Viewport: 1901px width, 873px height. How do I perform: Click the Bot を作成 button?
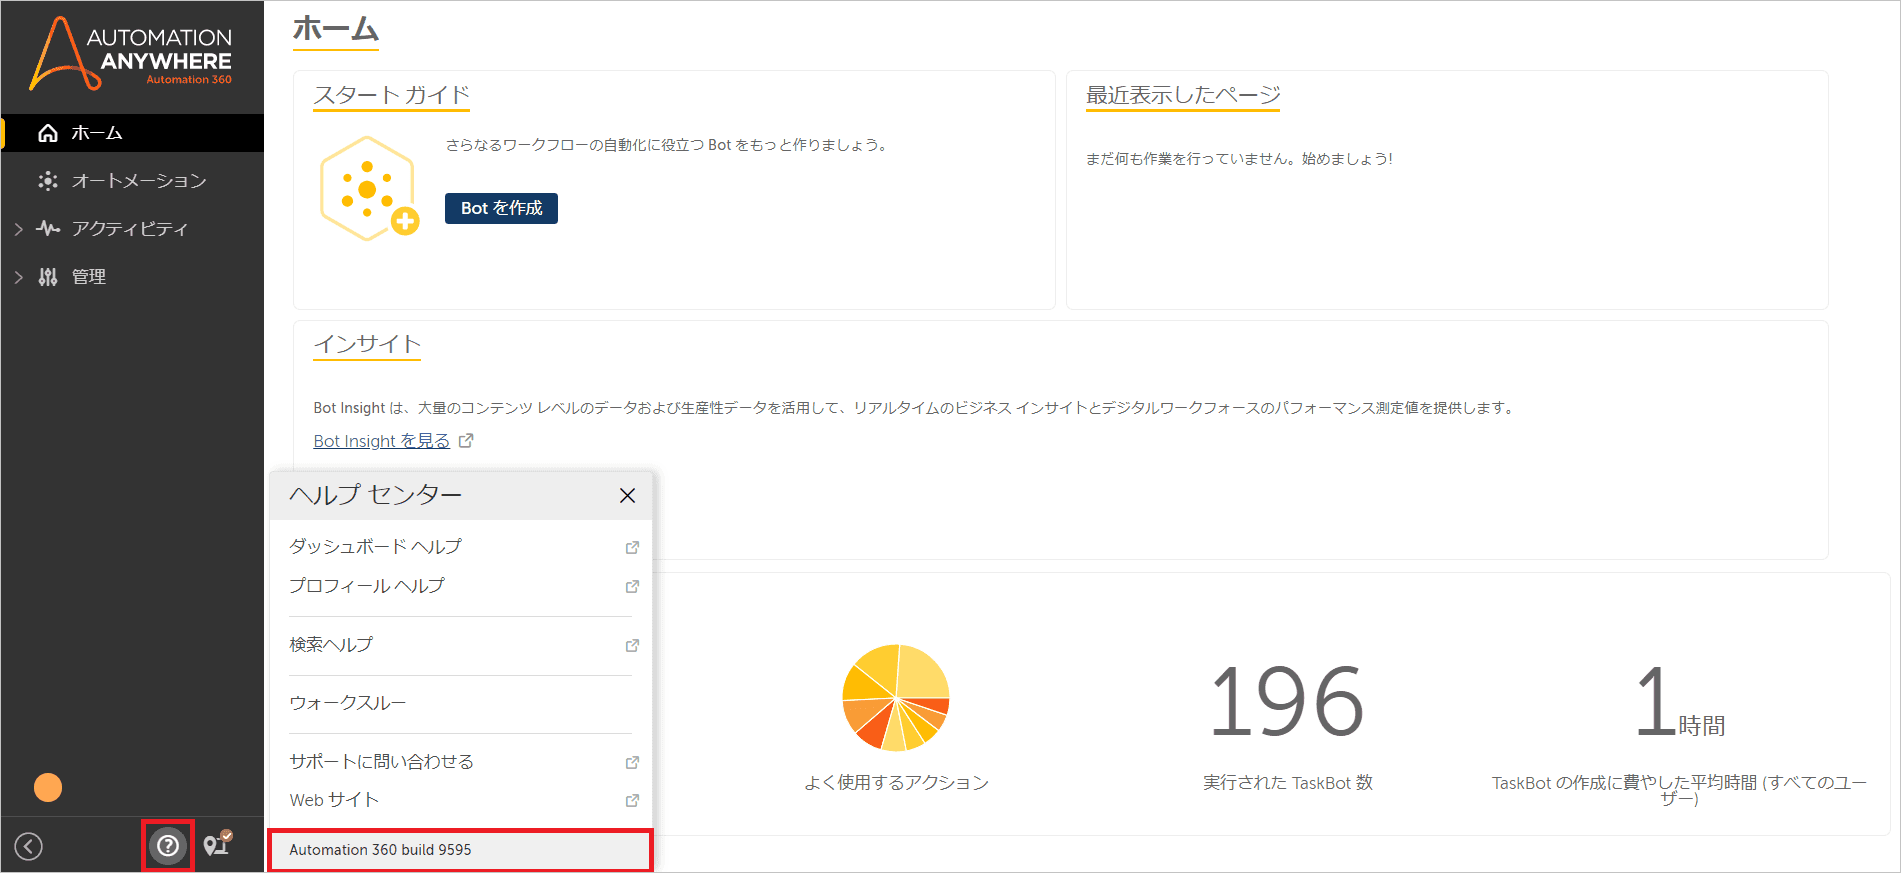[501, 208]
